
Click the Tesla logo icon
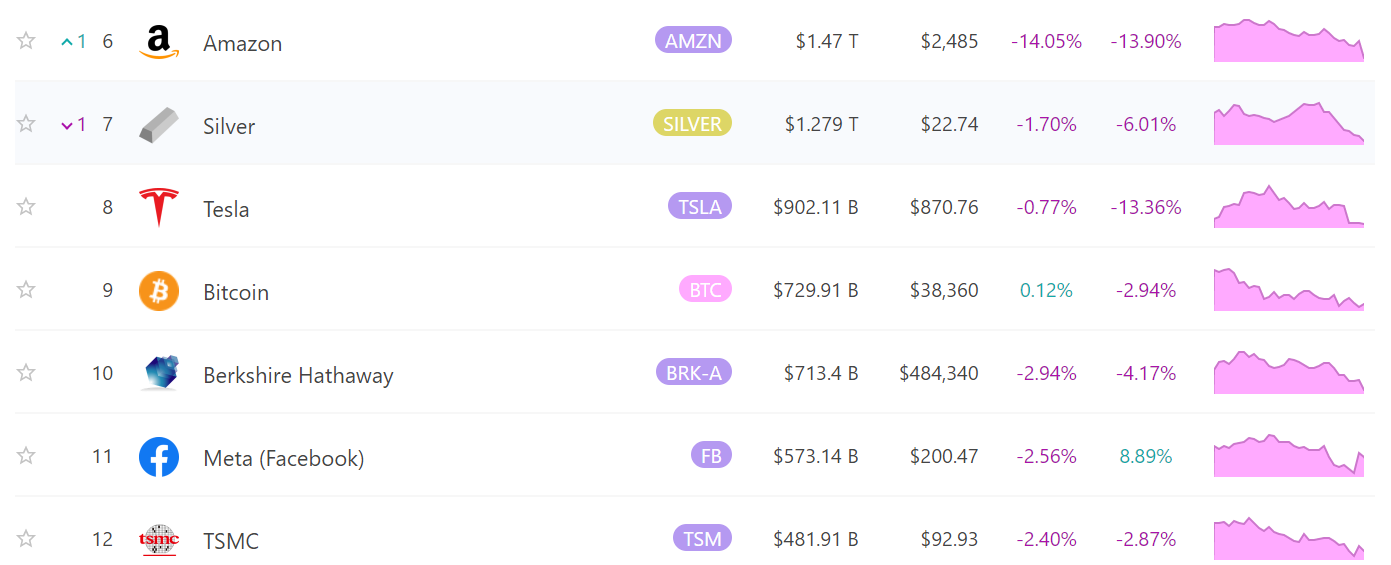click(158, 208)
